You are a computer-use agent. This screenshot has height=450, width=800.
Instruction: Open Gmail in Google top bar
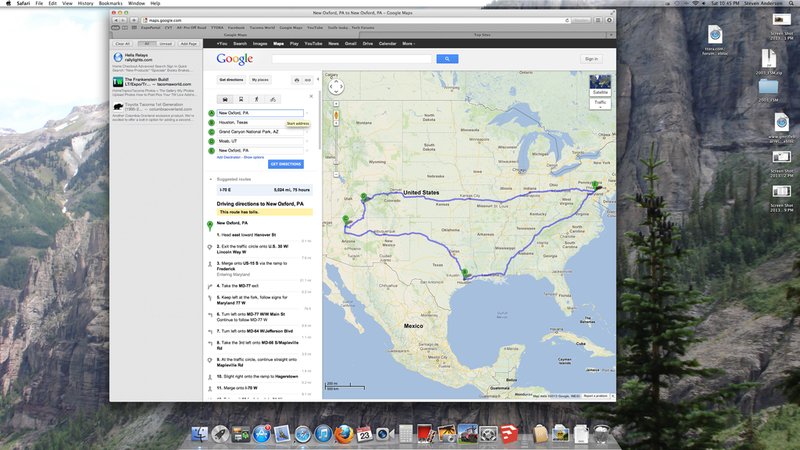pyautogui.click(x=351, y=44)
